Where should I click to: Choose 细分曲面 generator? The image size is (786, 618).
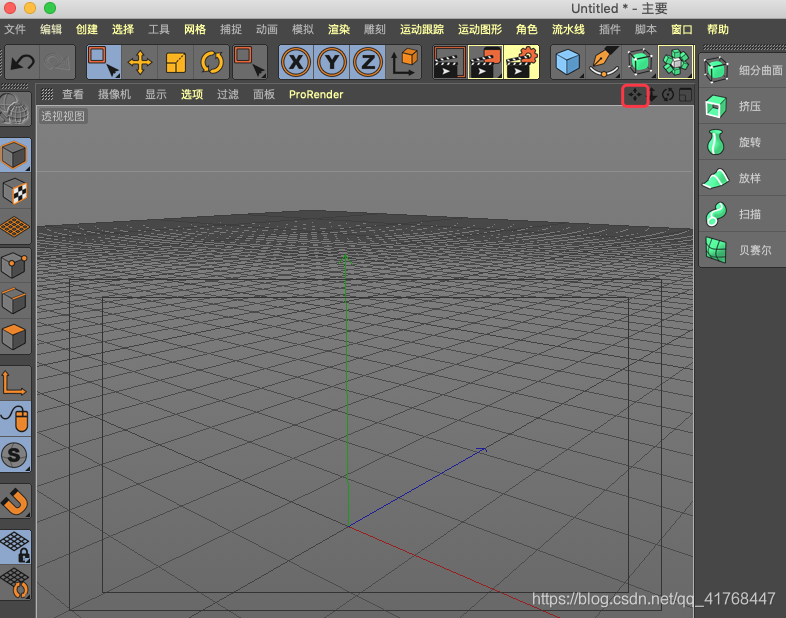point(743,70)
